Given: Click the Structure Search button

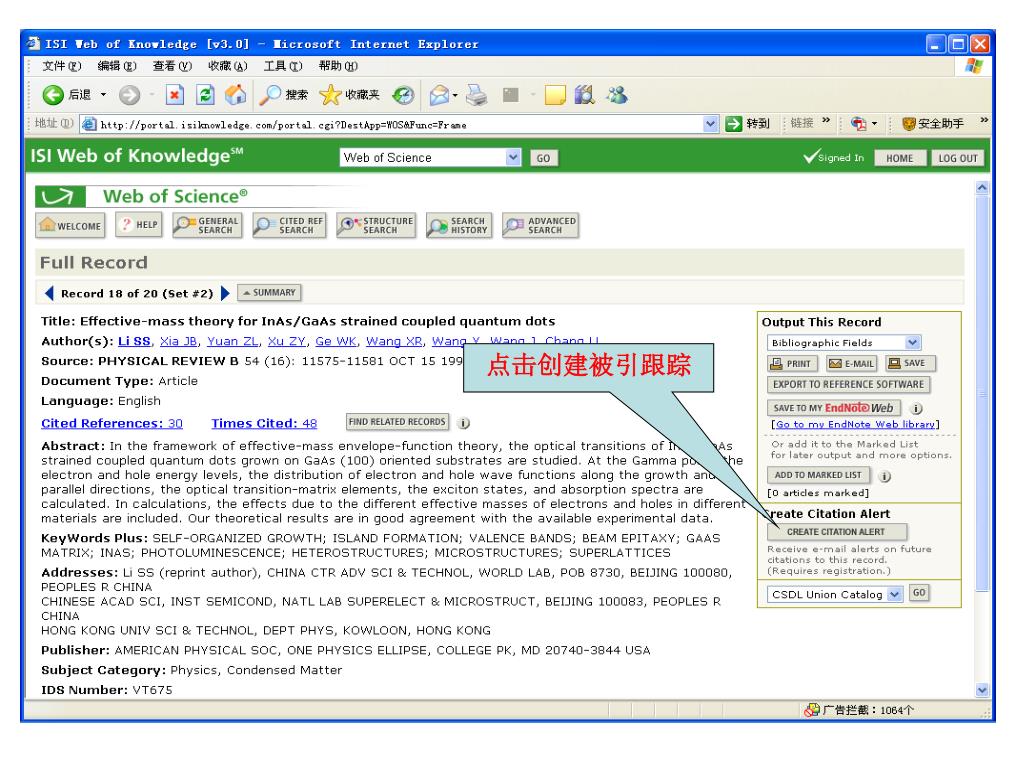Looking at the screenshot, I should (x=376, y=225).
